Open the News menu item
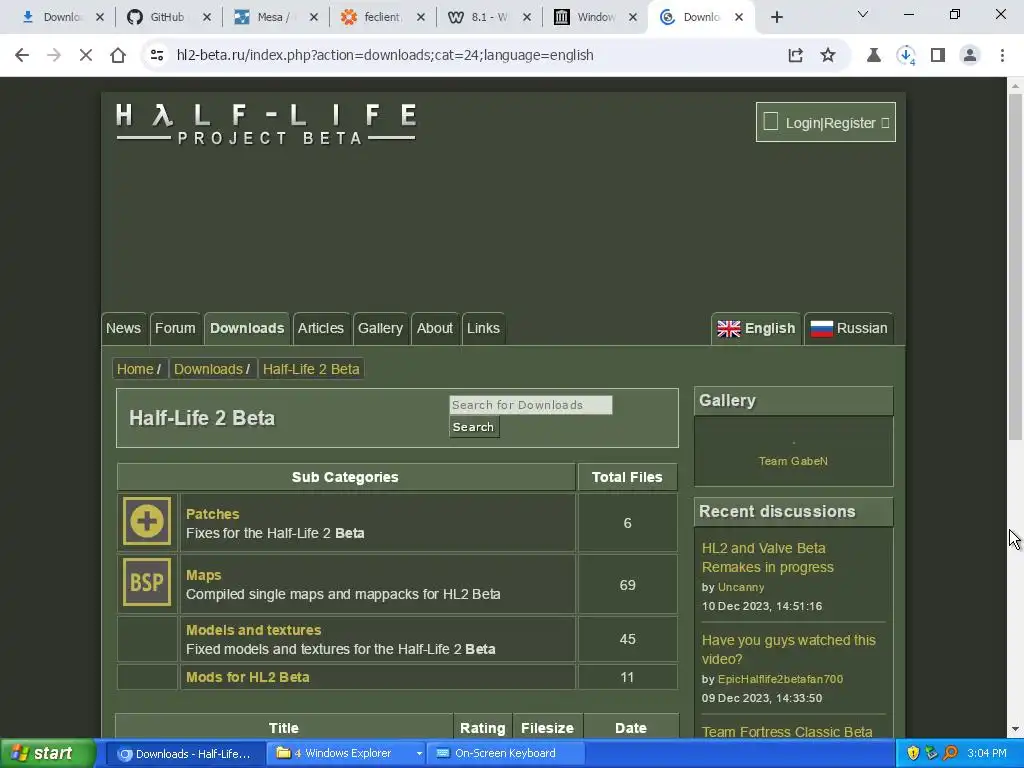The width and height of the screenshot is (1024, 768). (123, 328)
